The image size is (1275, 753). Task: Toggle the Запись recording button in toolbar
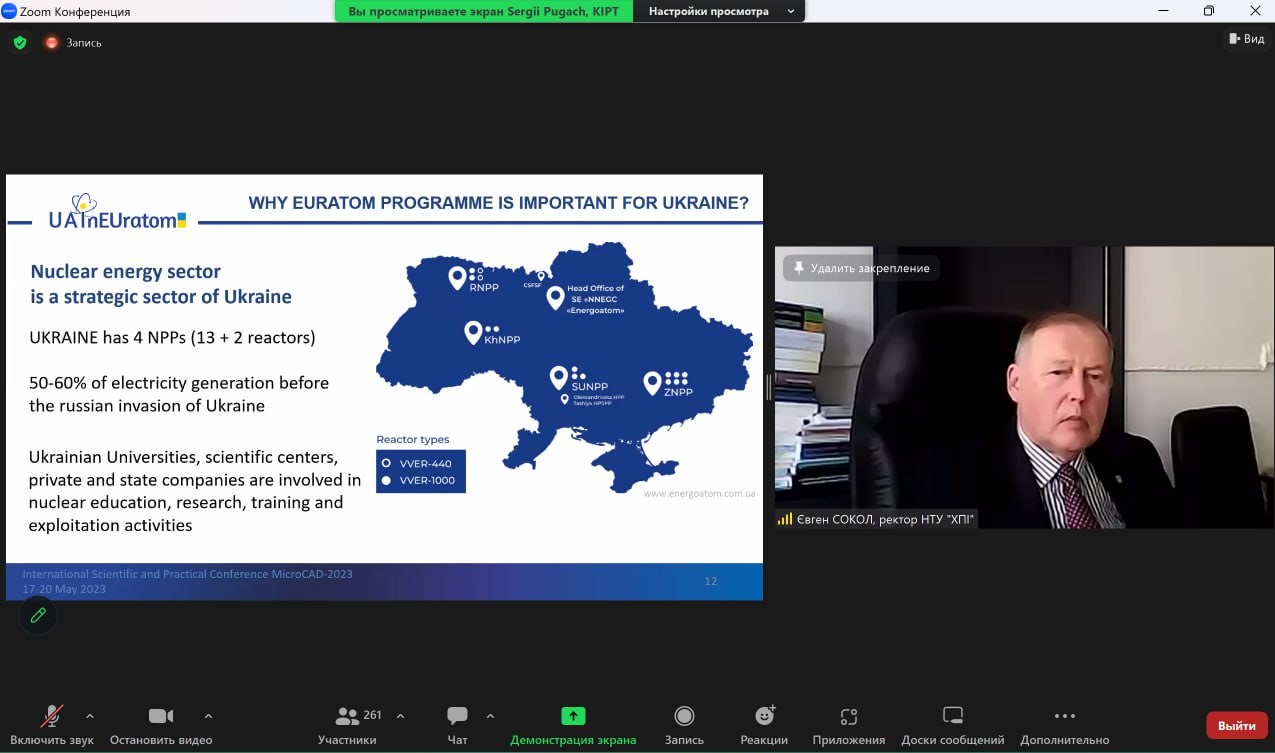pyautogui.click(x=684, y=725)
